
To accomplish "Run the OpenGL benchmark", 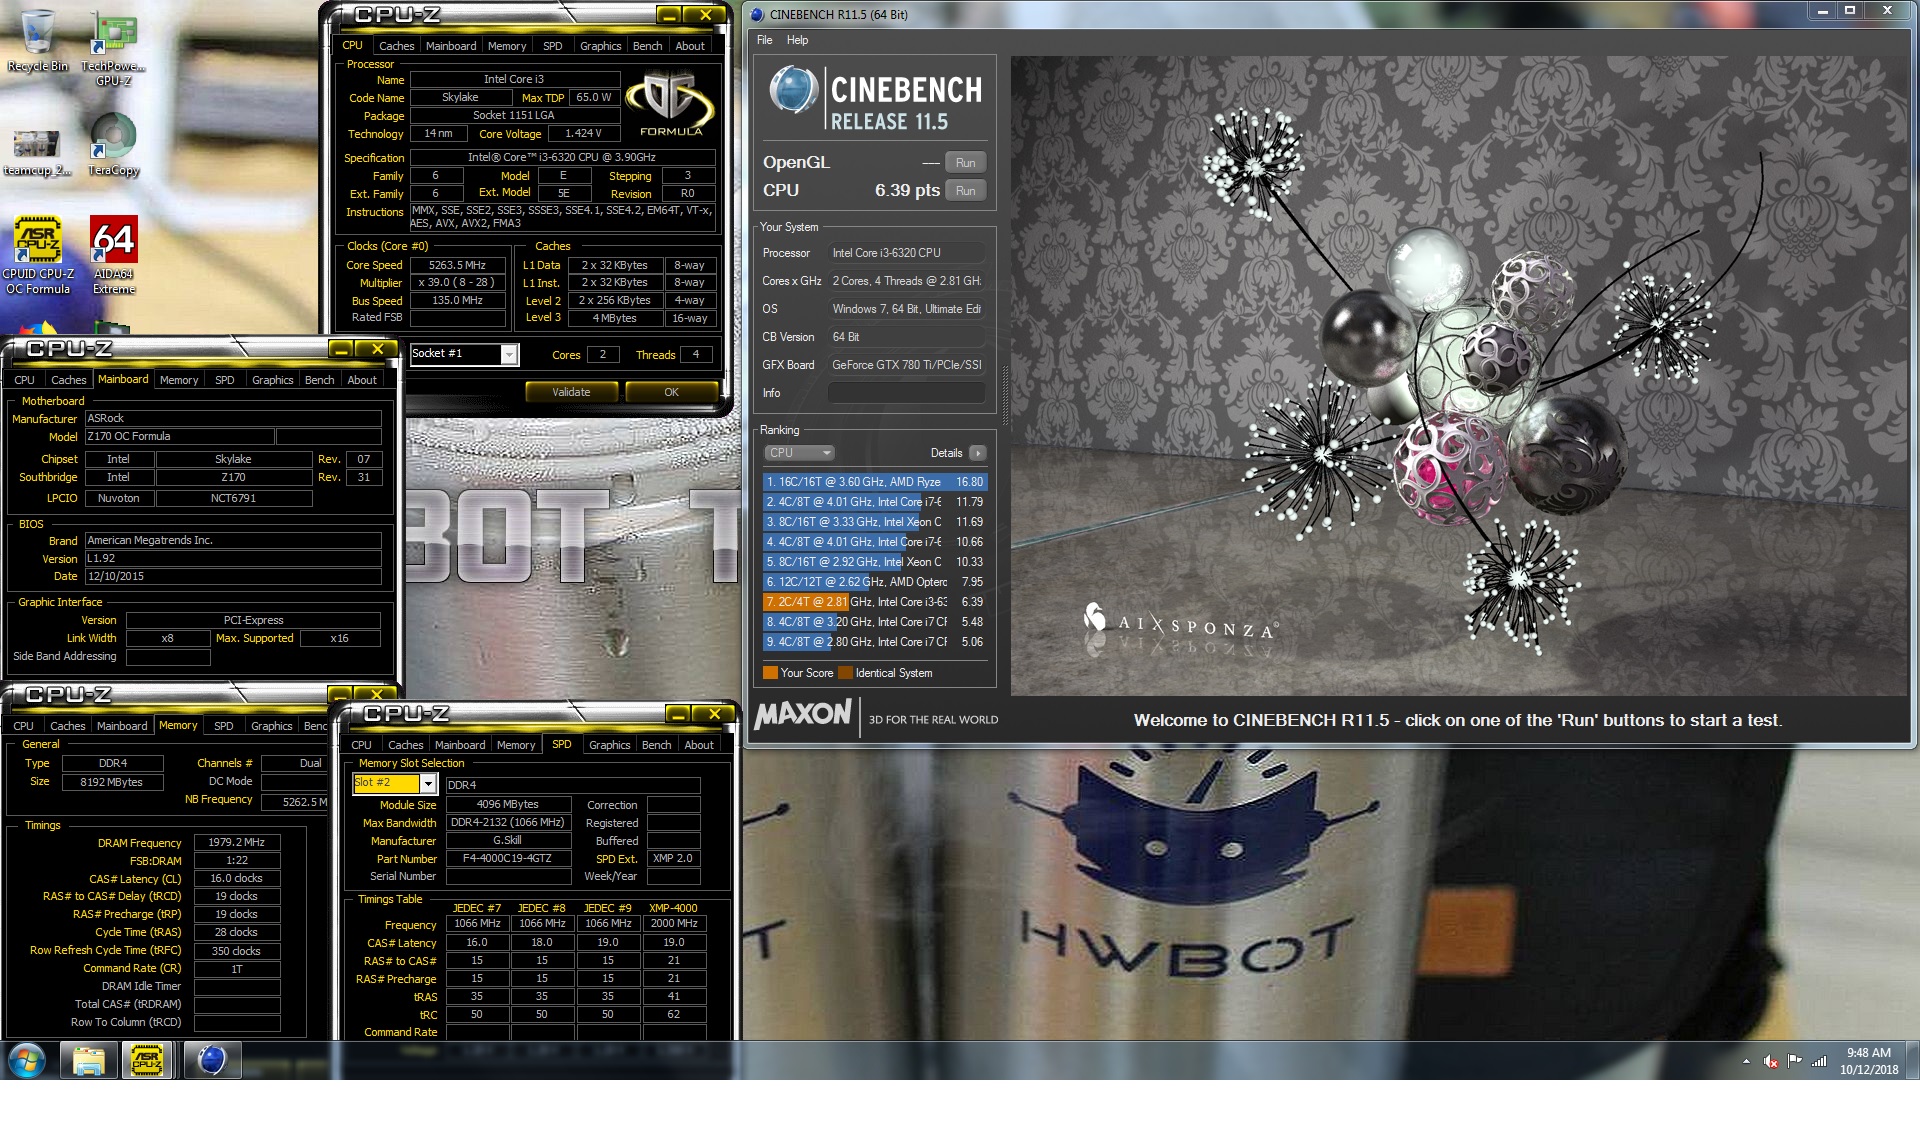I will (965, 163).
